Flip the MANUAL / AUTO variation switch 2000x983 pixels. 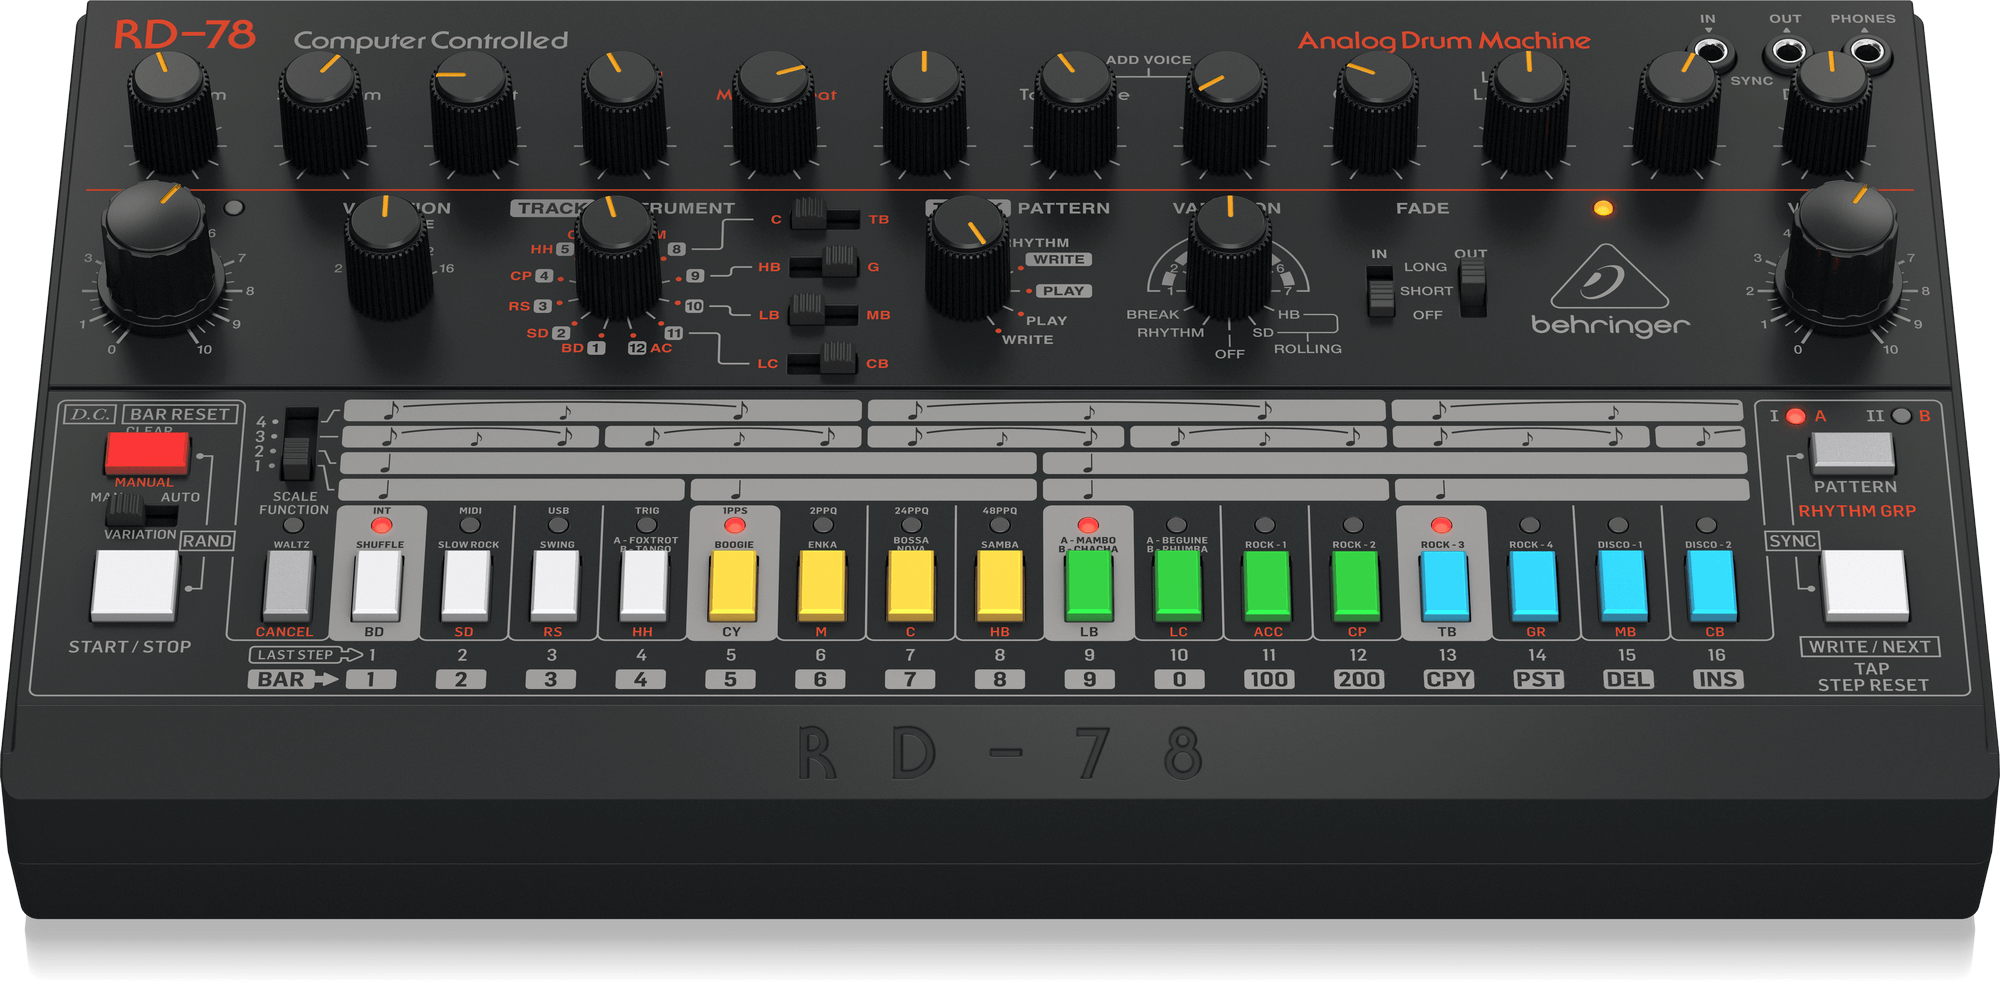click(x=141, y=512)
